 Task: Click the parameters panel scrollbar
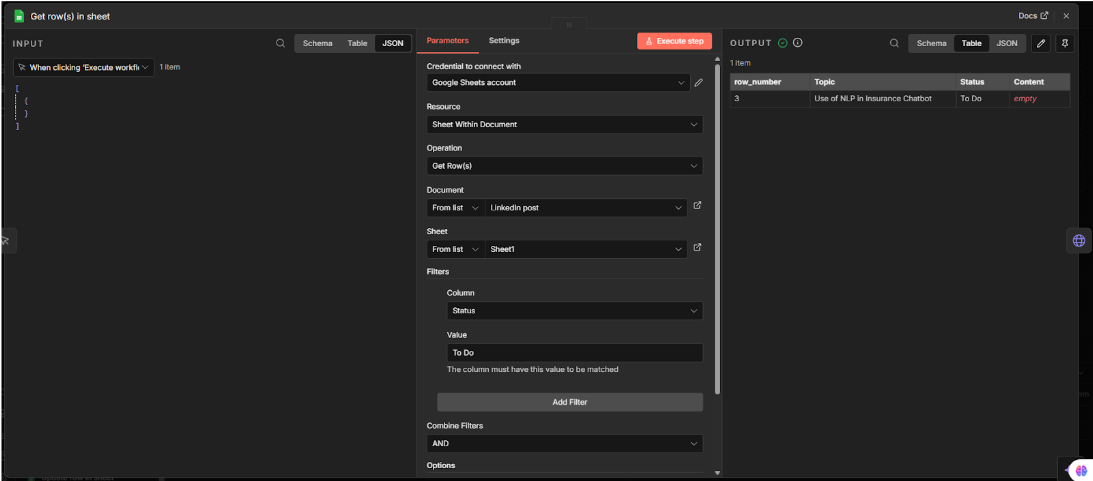(717, 227)
